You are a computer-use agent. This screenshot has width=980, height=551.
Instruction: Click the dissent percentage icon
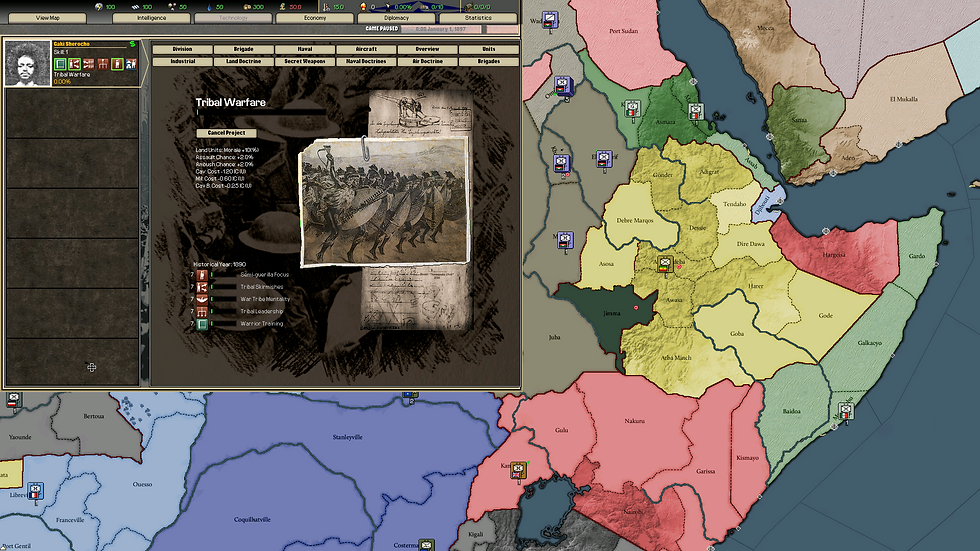388,7
